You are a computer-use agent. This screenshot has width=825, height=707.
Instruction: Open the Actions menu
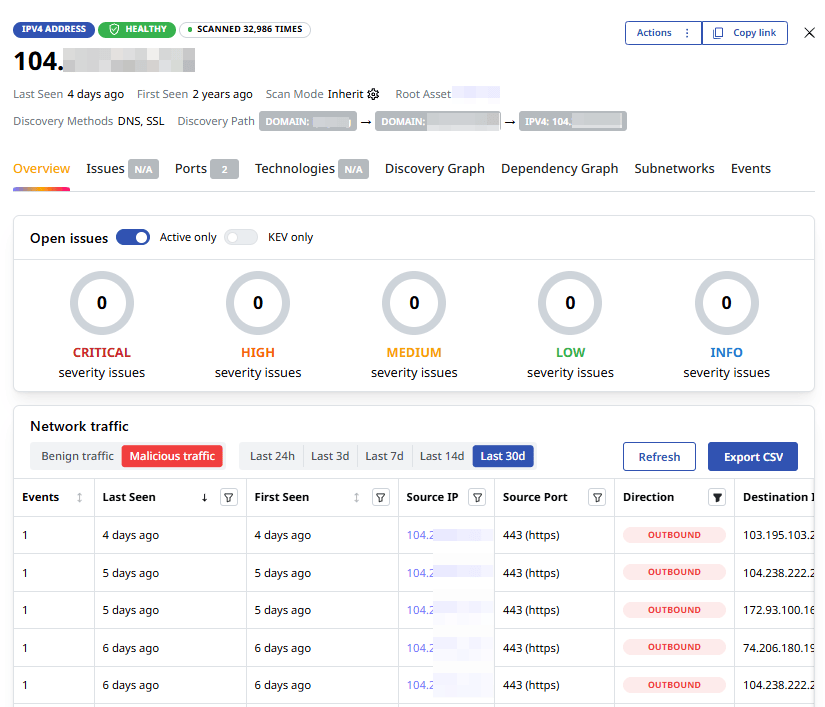pos(663,33)
